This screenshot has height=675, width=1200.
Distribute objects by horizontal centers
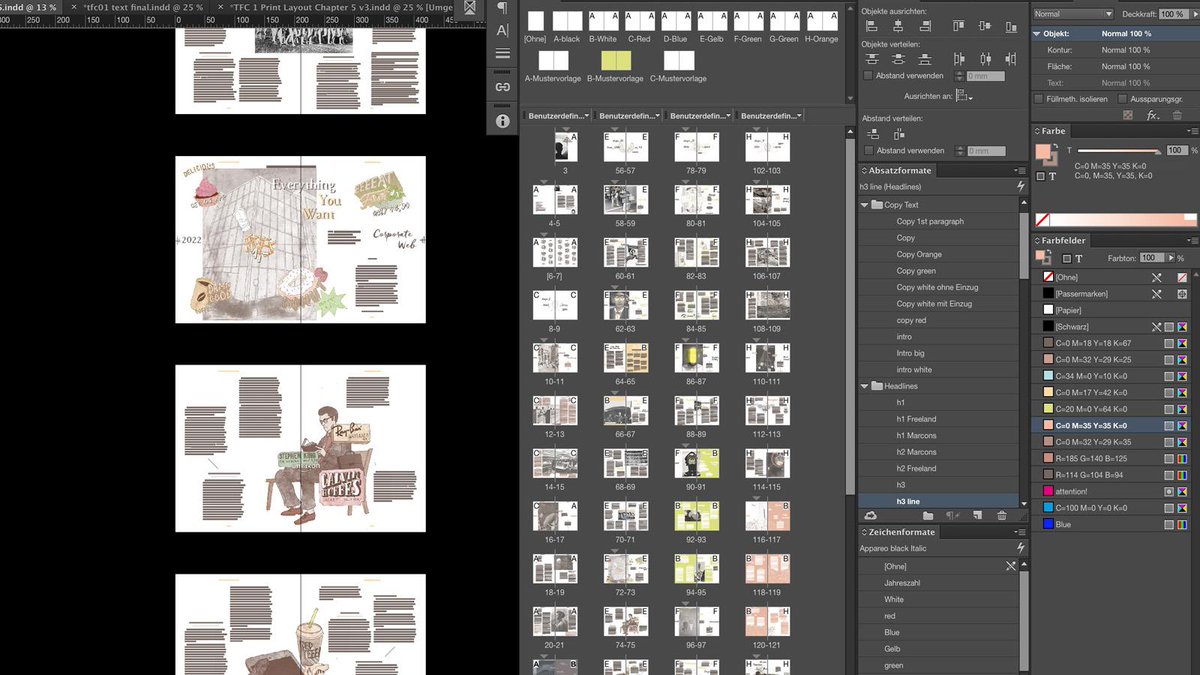(x=986, y=60)
